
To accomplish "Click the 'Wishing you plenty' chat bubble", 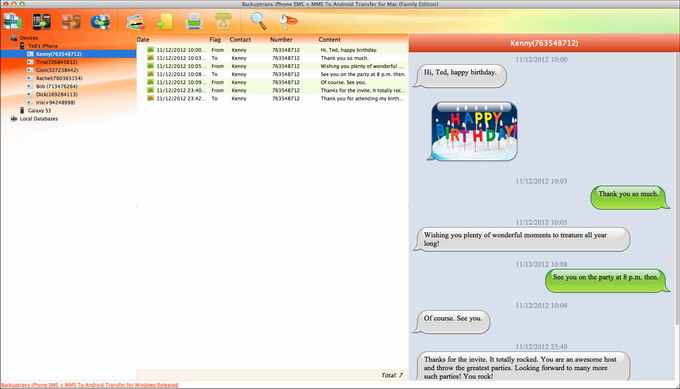I will (x=522, y=239).
